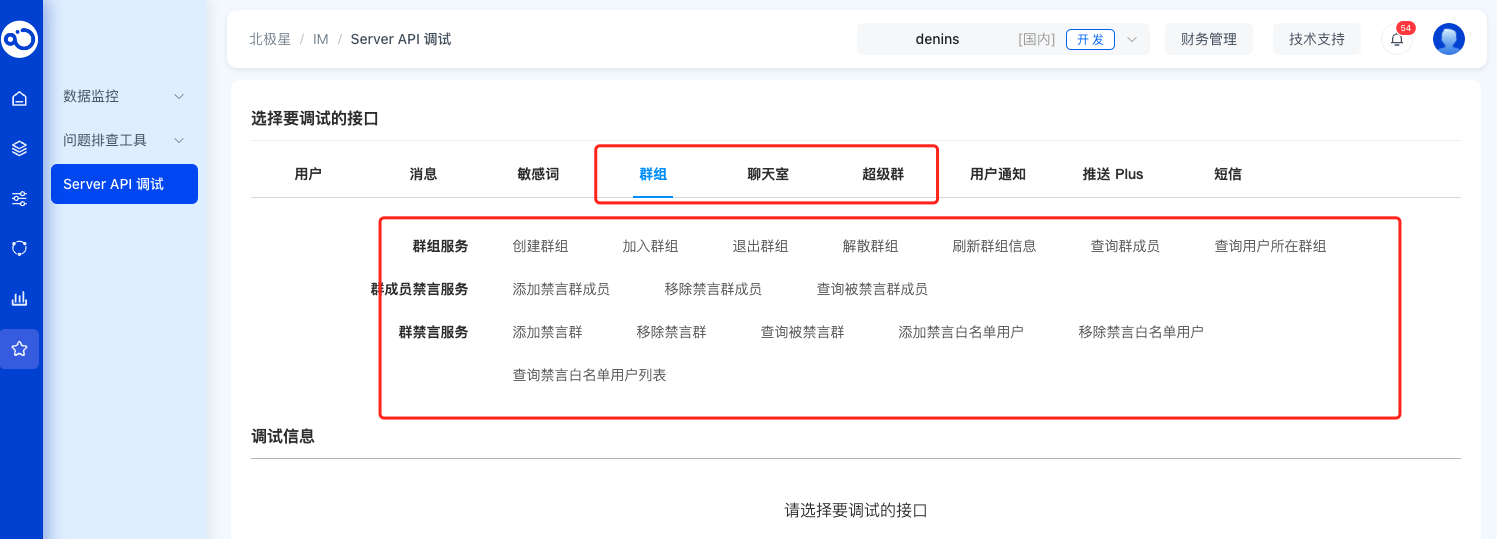
Task: Click the 群组服务 row label
Action: 440,246
